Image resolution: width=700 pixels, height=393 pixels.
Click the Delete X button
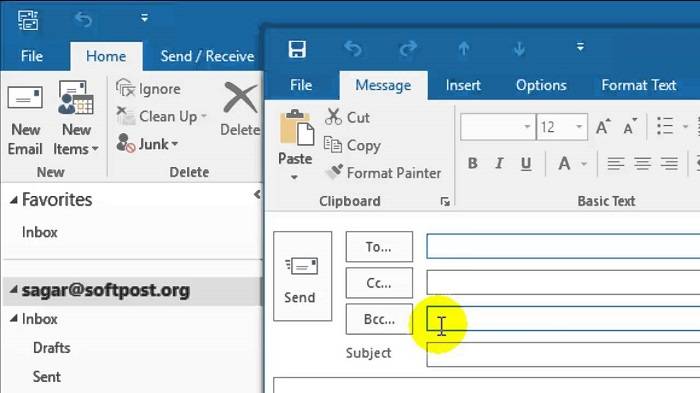click(x=241, y=109)
